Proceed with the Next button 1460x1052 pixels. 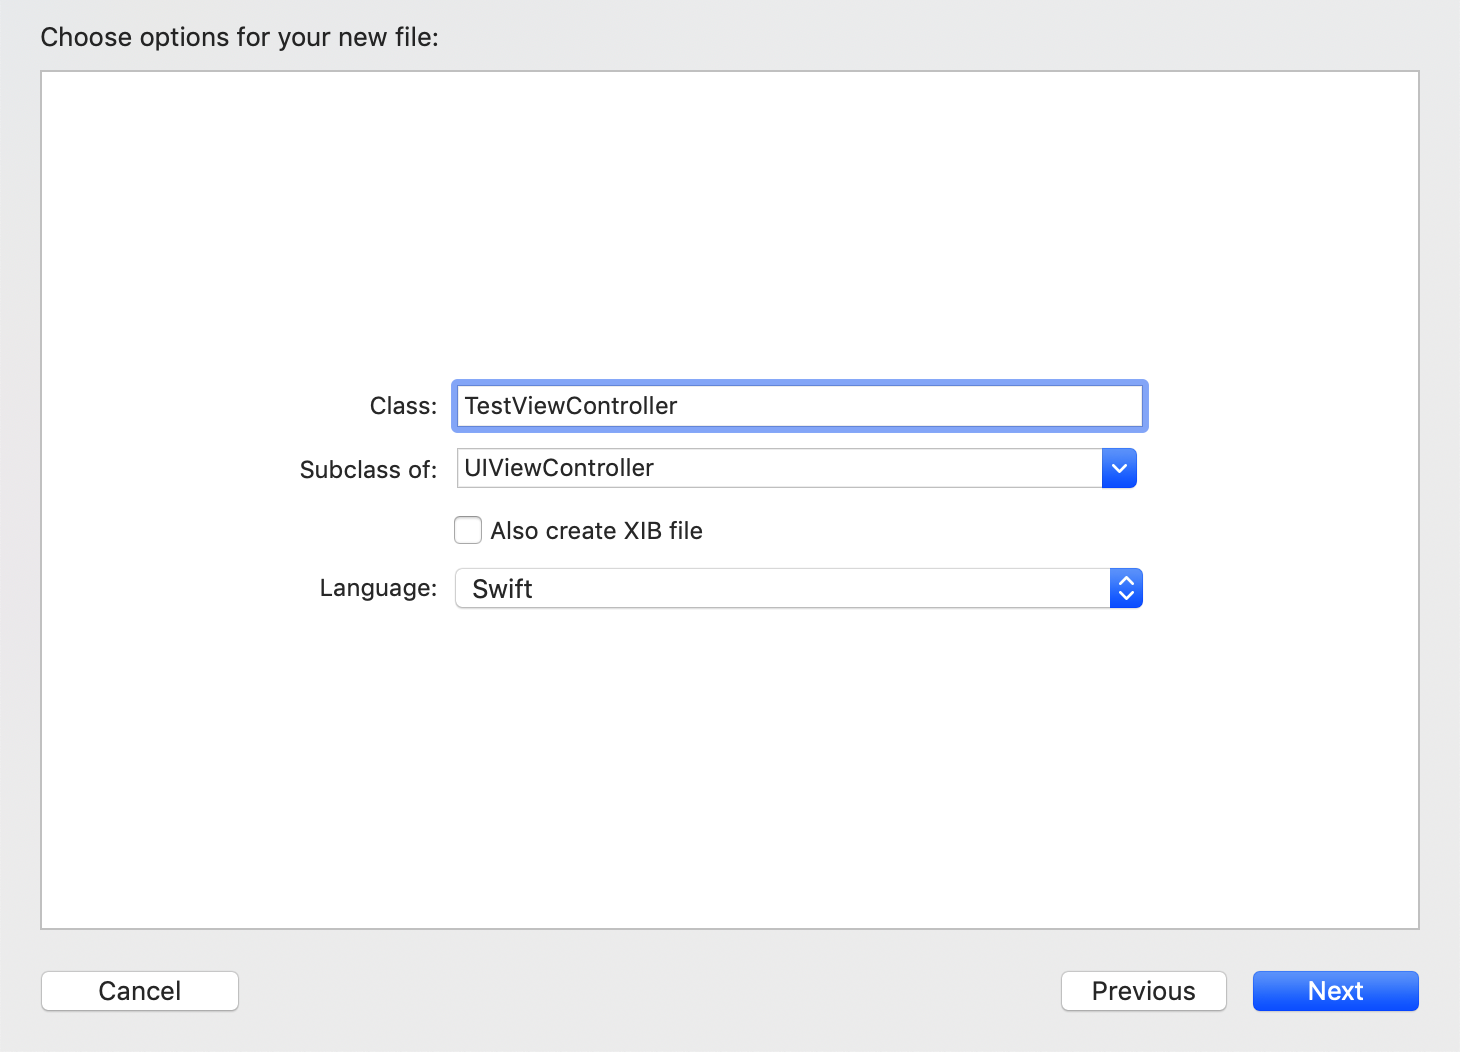click(1335, 991)
